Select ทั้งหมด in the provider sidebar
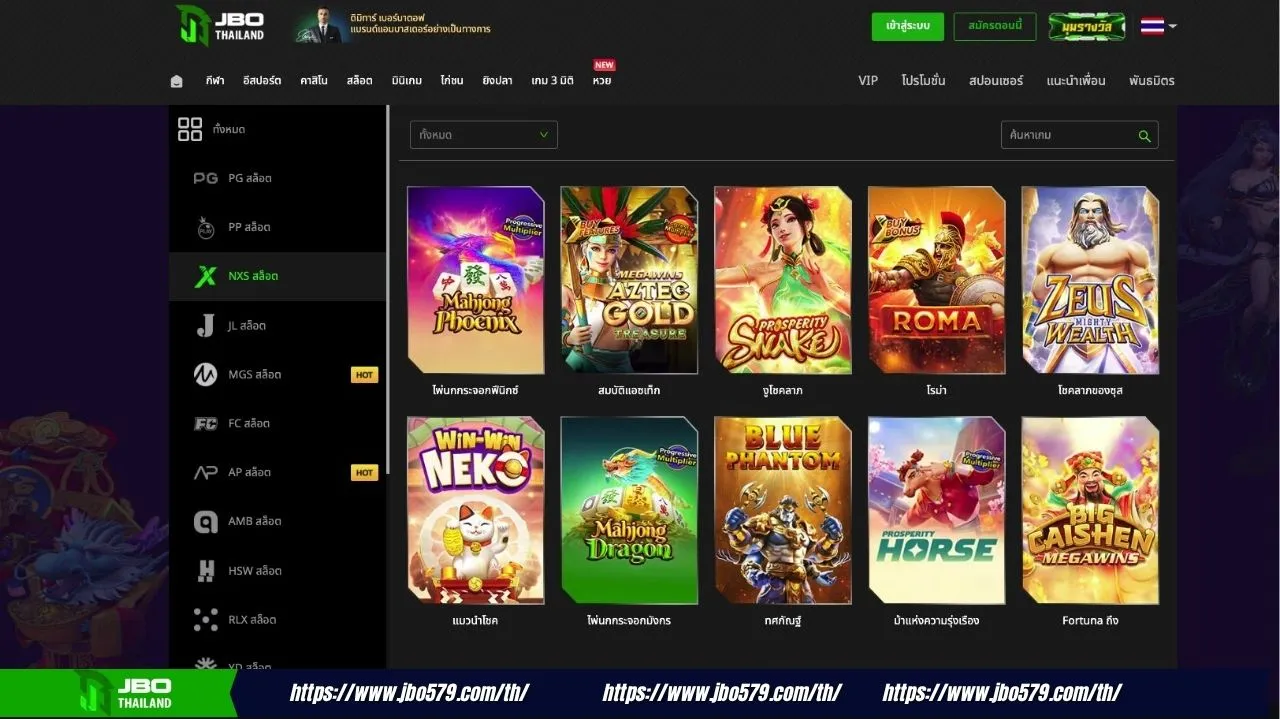The width and height of the screenshot is (1280, 719). (x=229, y=130)
